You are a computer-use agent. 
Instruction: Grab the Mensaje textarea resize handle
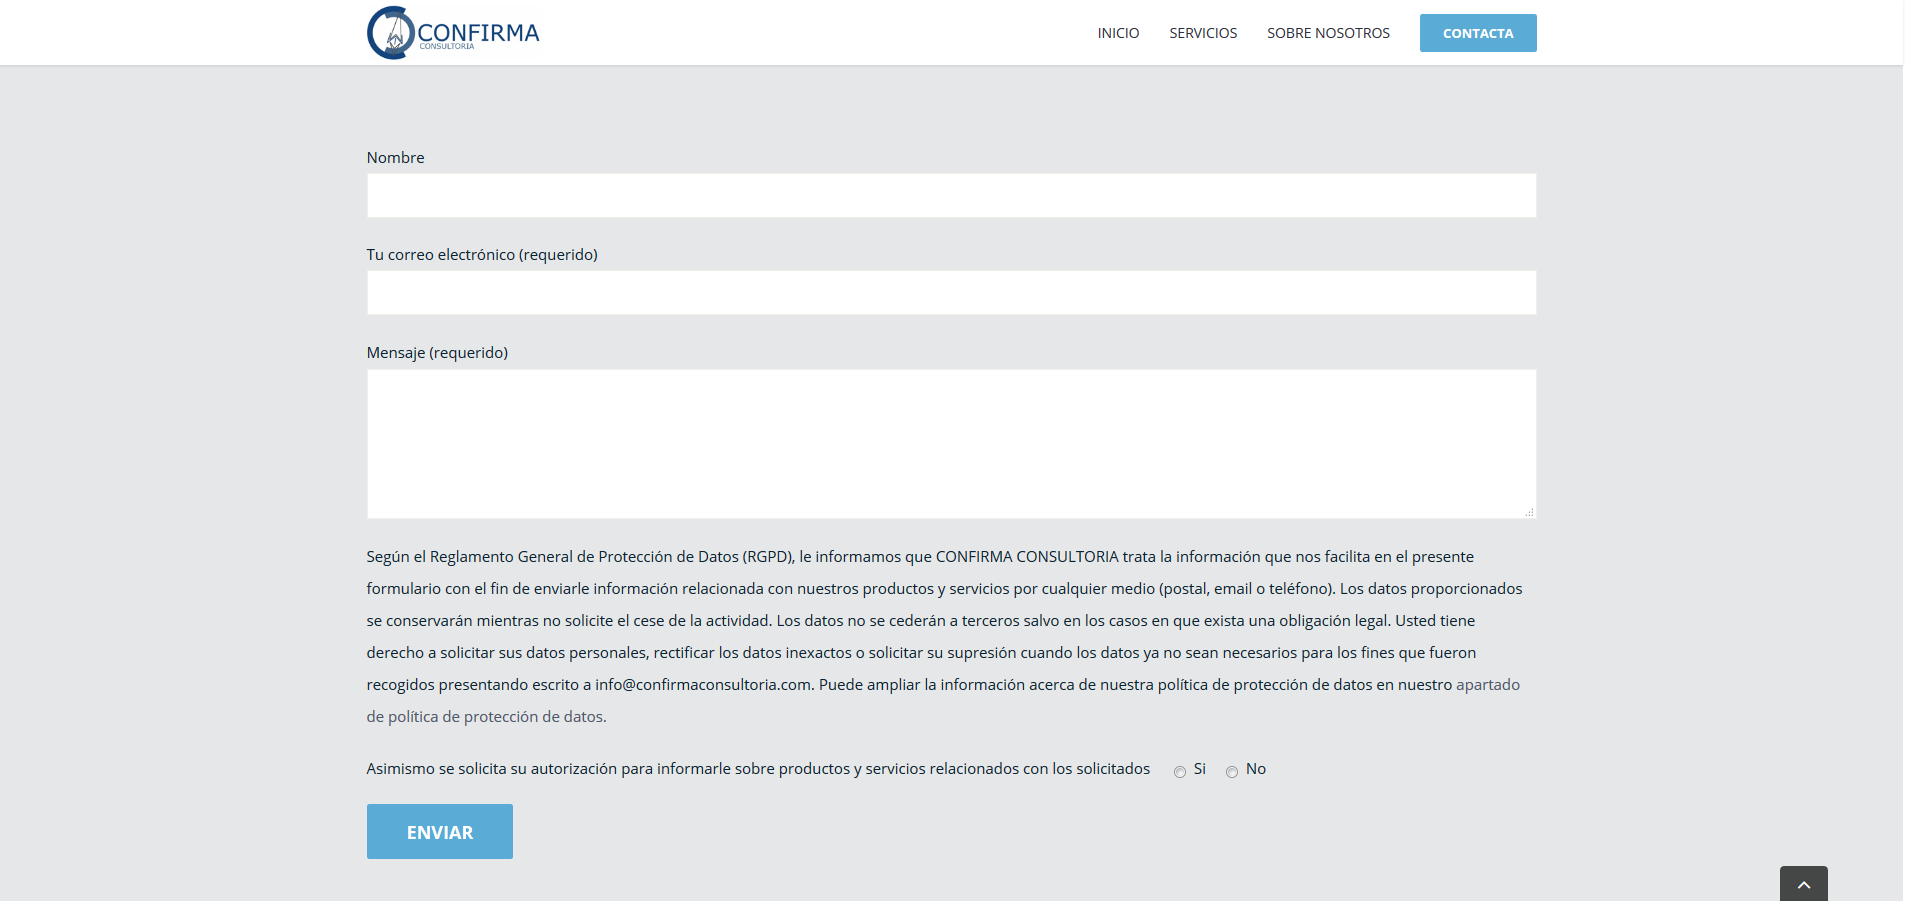pyautogui.click(x=1529, y=512)
